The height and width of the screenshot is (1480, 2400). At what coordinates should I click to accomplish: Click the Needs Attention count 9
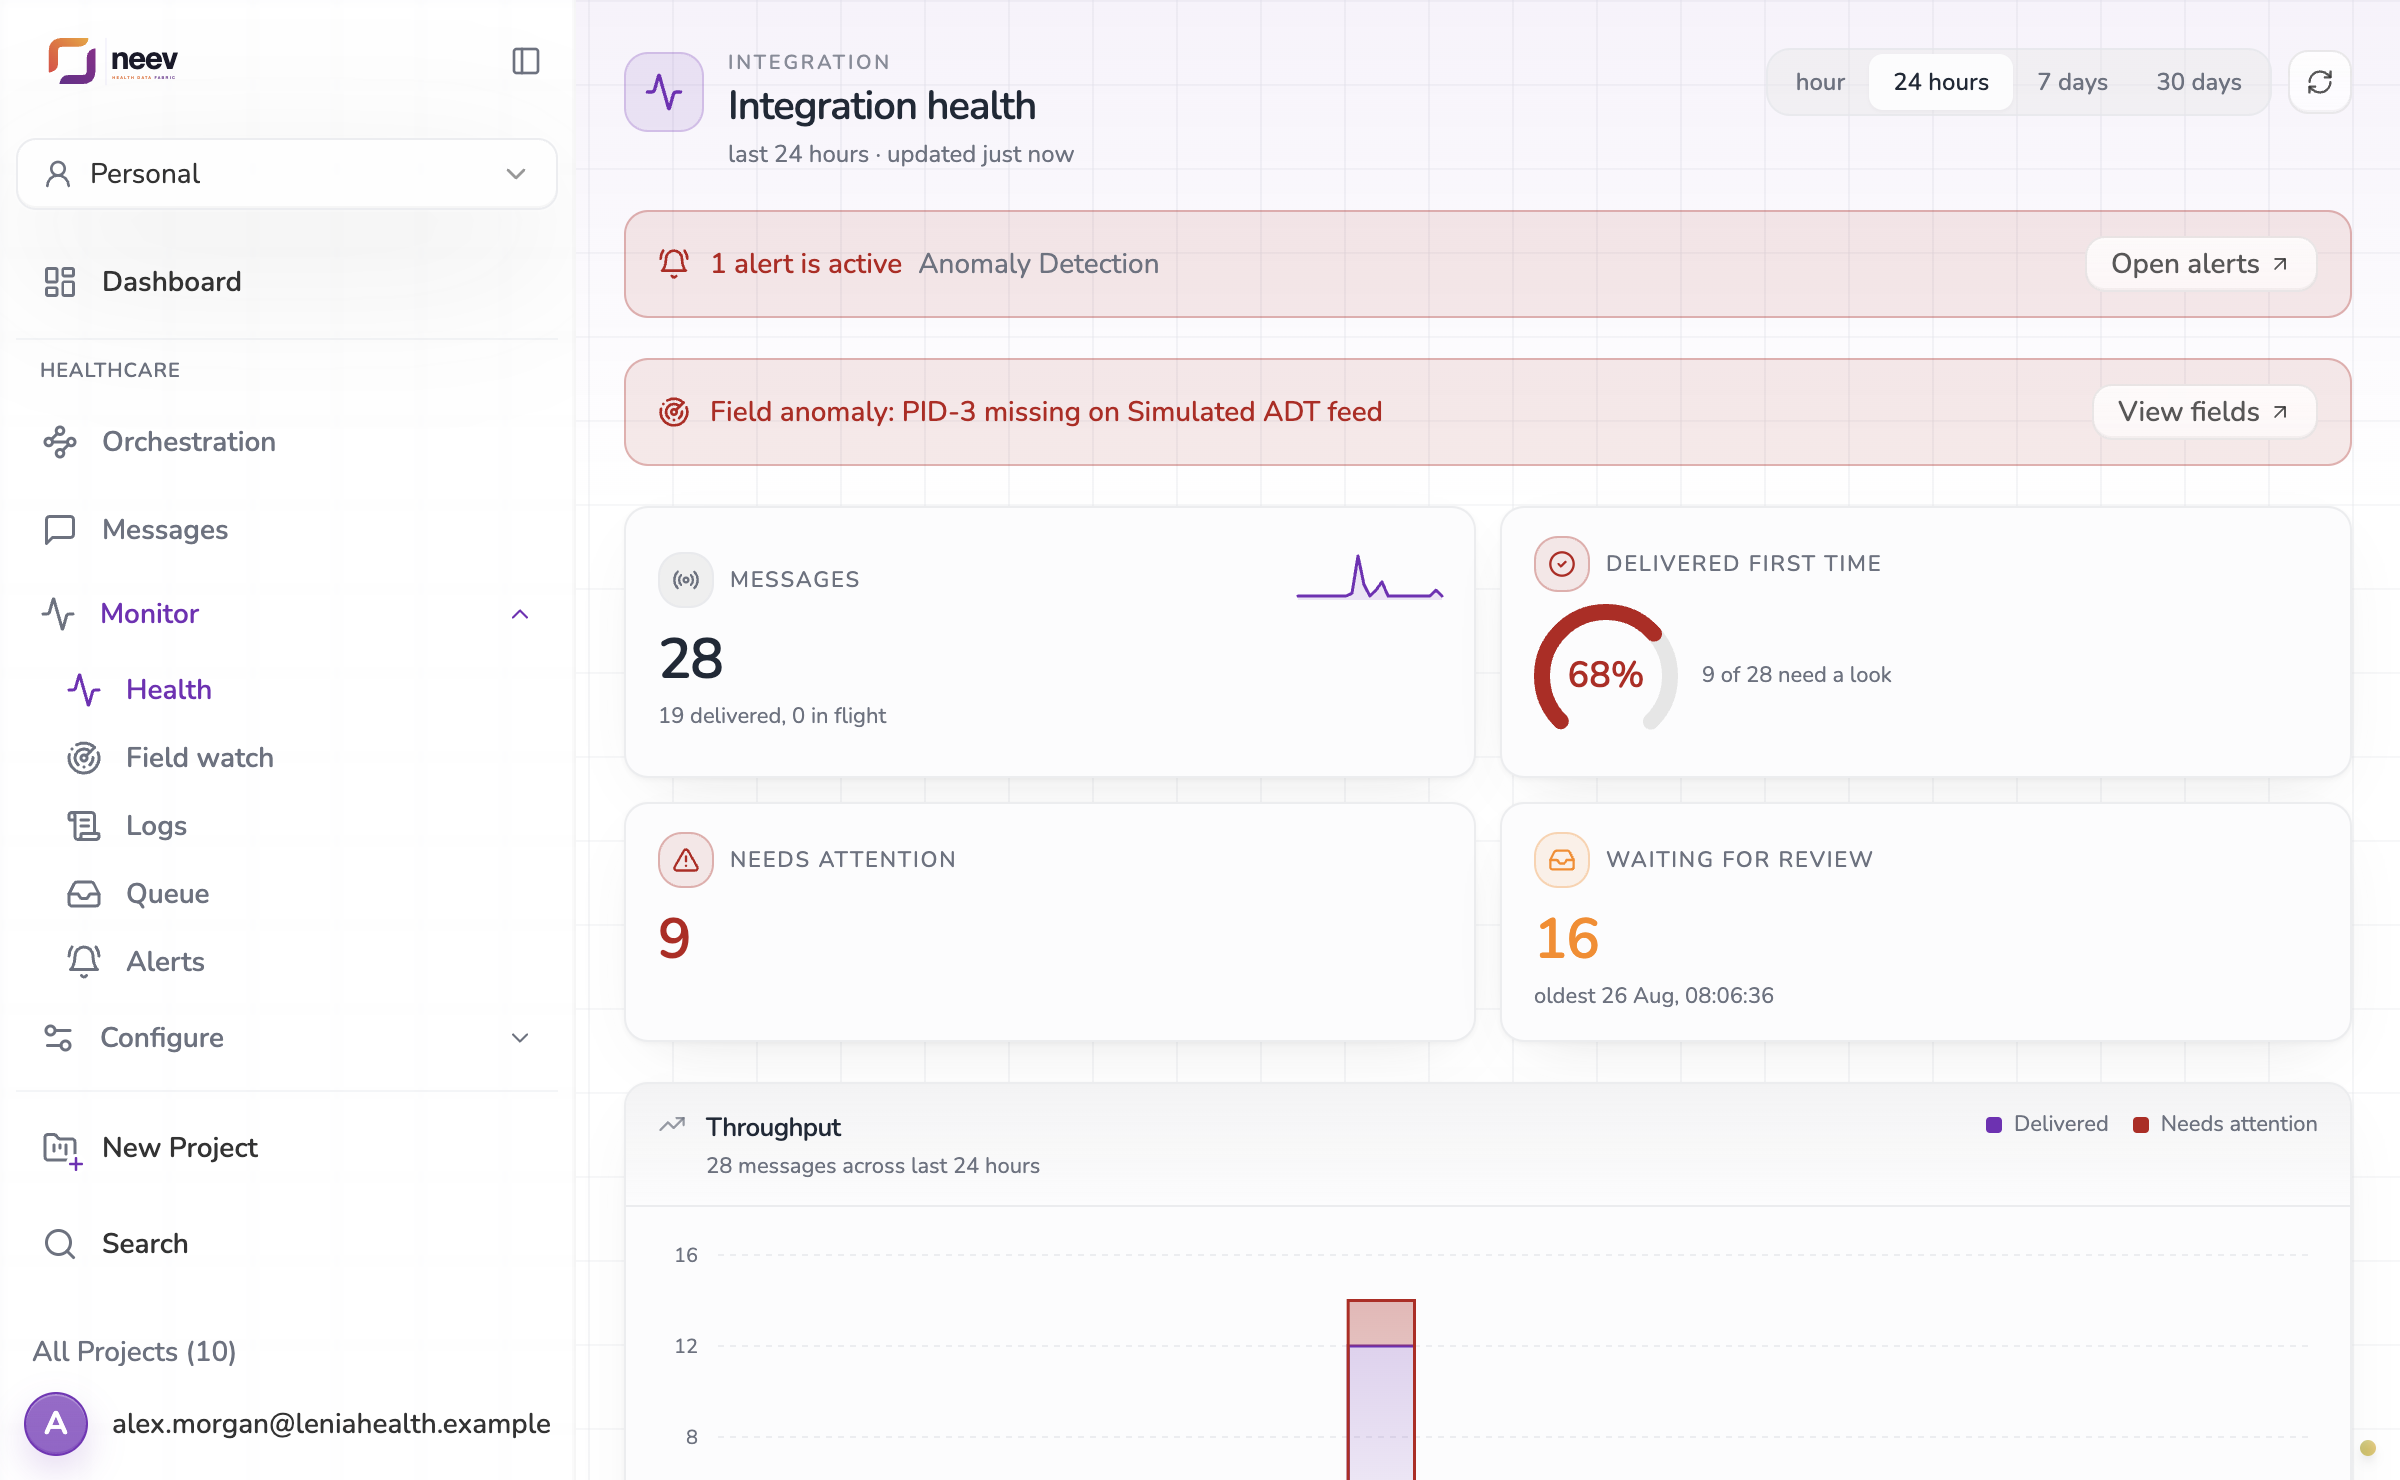pyautogui.click(x=675, y=938)
